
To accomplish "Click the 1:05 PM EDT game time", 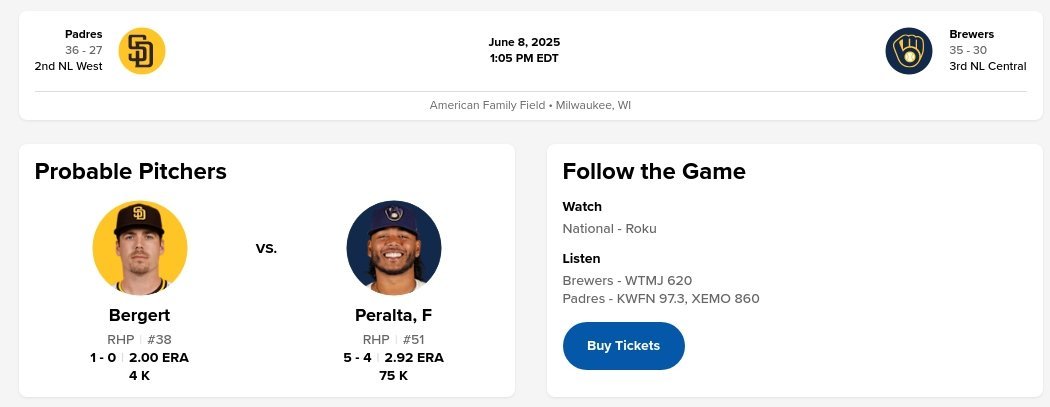I will click(x=524, y=58).
